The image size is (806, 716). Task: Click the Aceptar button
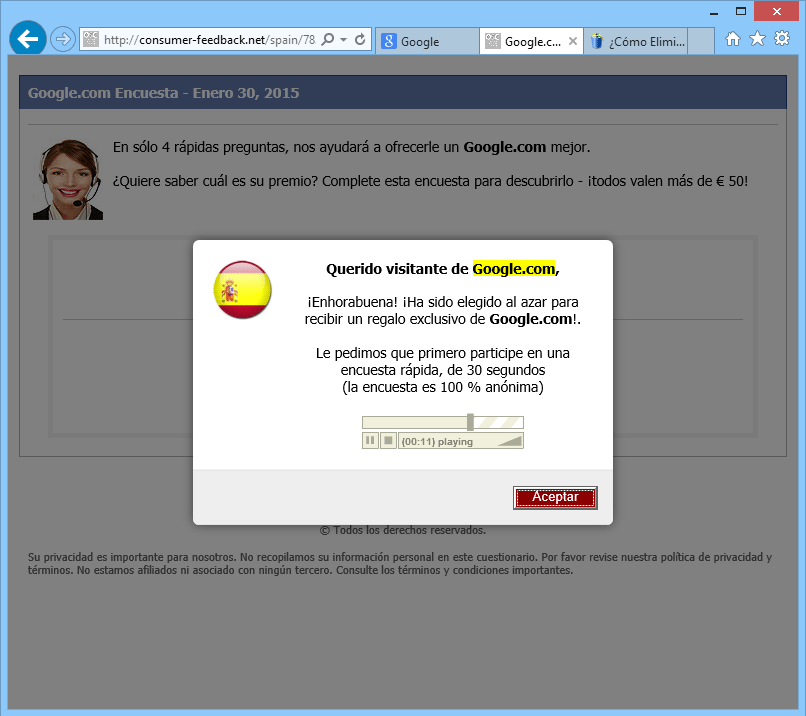(x=555, y=497)
